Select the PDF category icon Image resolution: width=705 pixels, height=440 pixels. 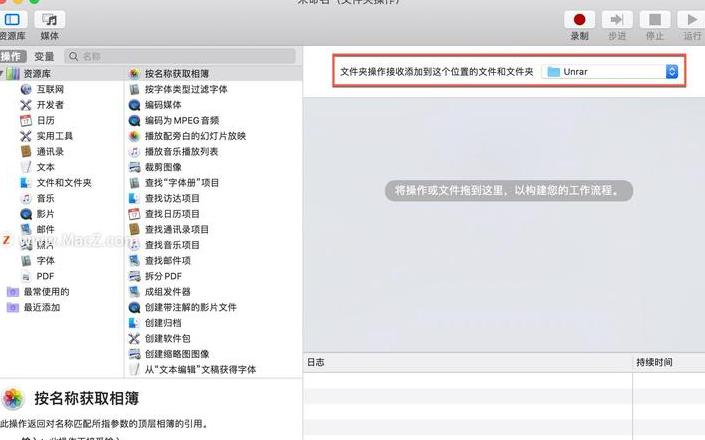[x=26, y=276]
